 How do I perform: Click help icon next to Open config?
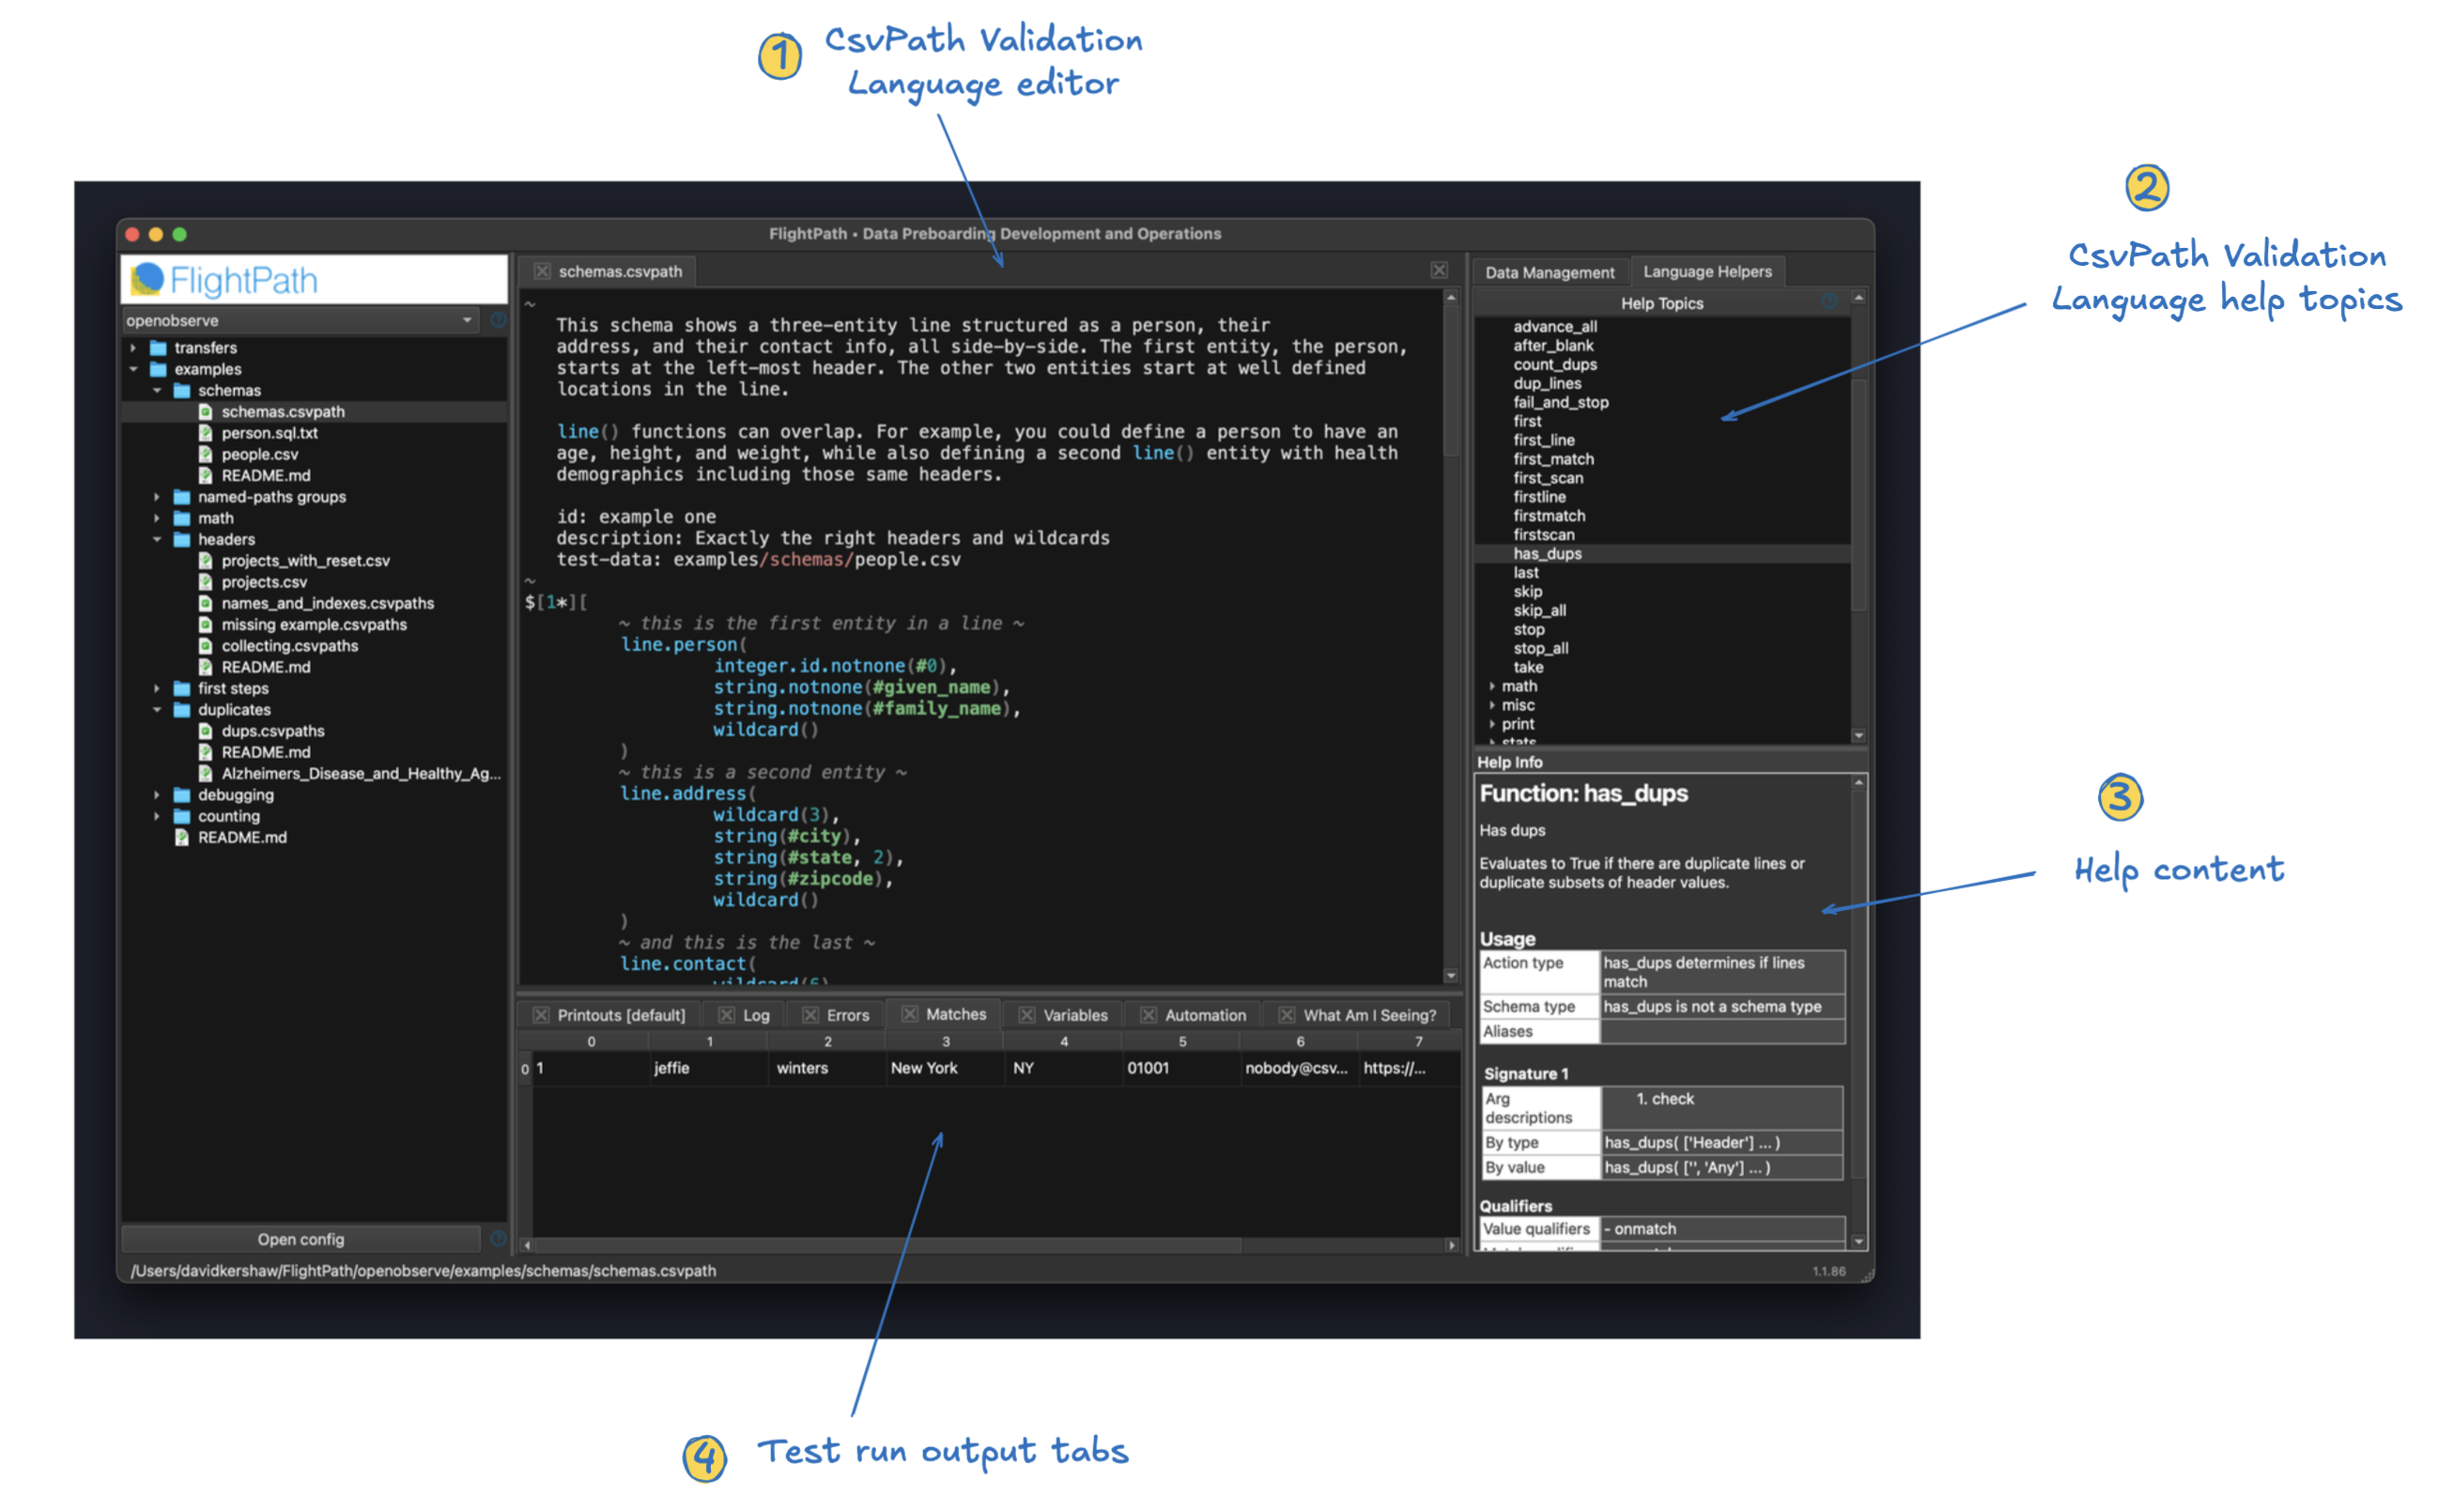[x=498, y=1239]
